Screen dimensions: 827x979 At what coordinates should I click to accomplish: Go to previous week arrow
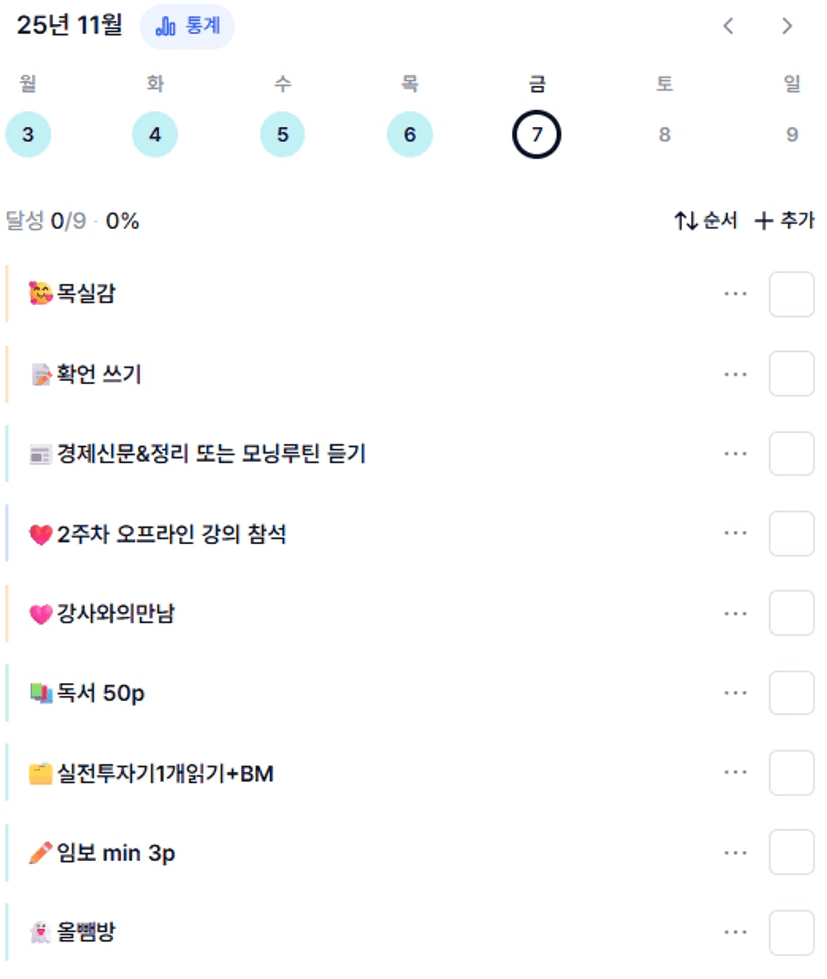pyautogui.click(x=728, y=26)
